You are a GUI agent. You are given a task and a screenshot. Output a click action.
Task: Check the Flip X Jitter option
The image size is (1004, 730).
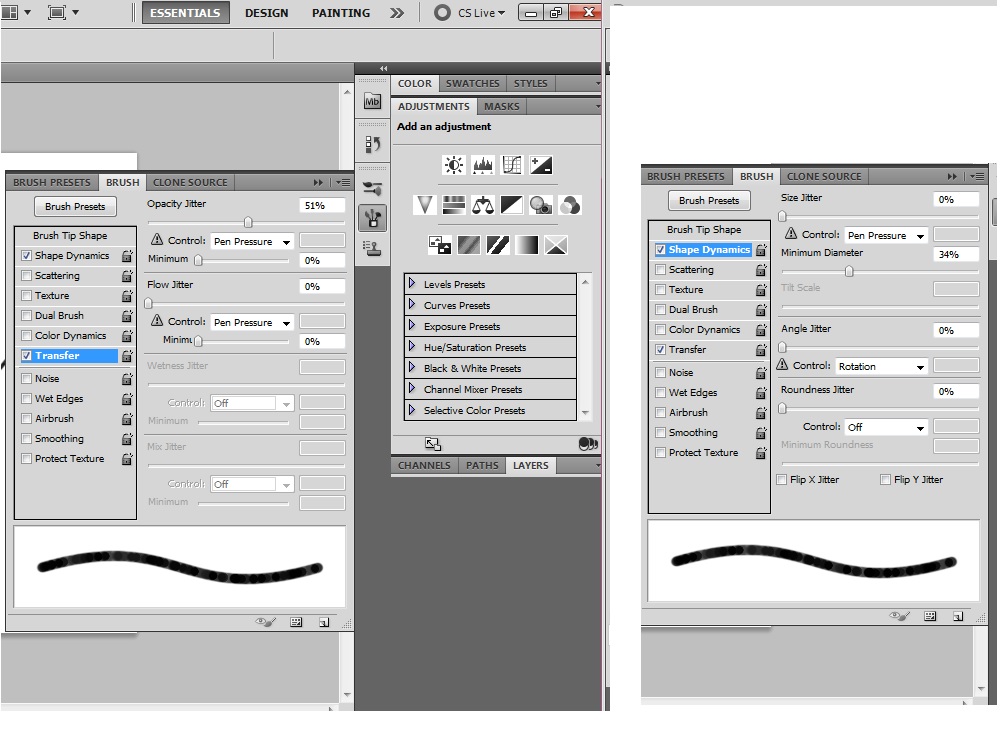782,480
